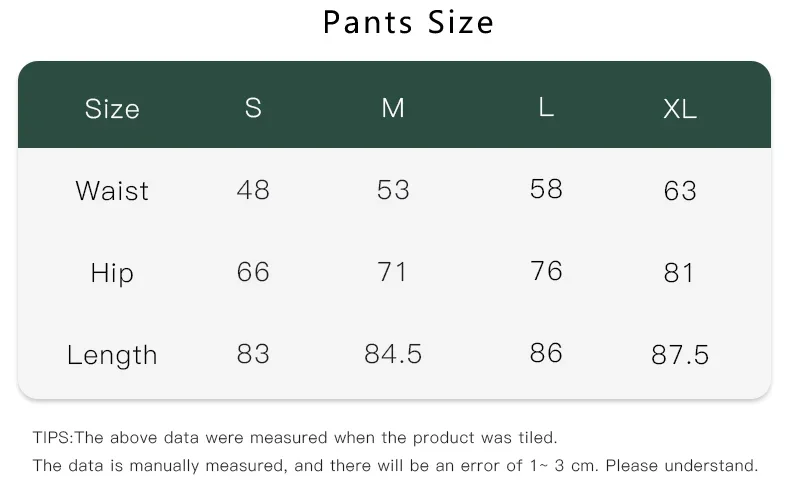Select the L size column header

coord(546,107)
